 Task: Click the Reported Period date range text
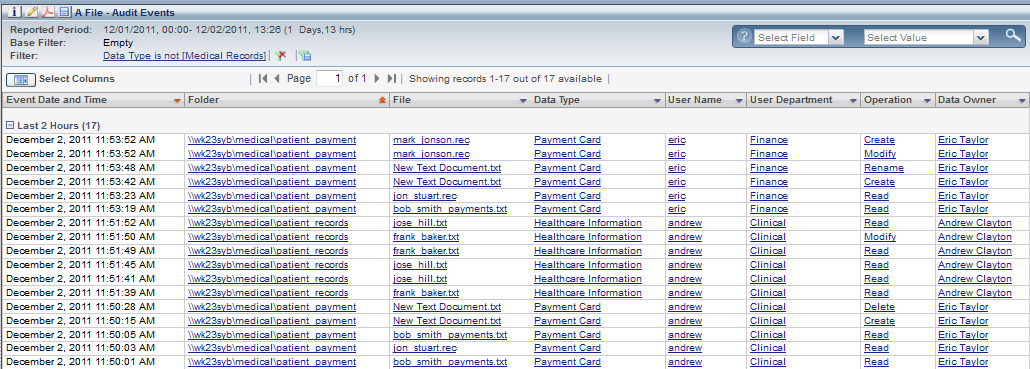230,30
